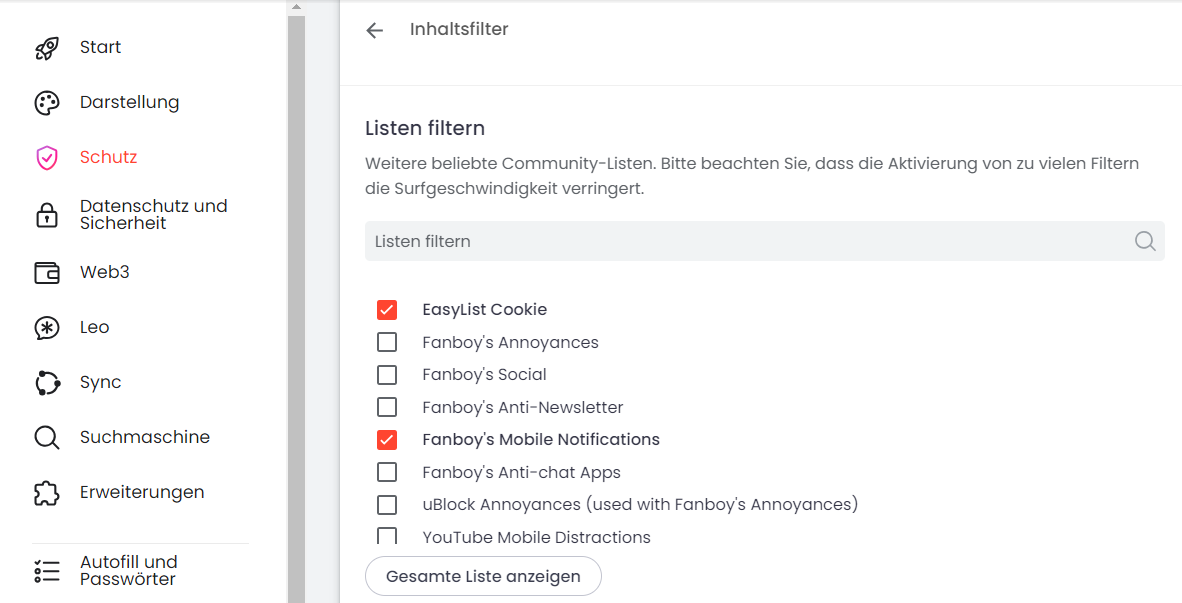Enable Fanboy's Annoyances checkbox
1182x603 pixels.
point(387,342)
